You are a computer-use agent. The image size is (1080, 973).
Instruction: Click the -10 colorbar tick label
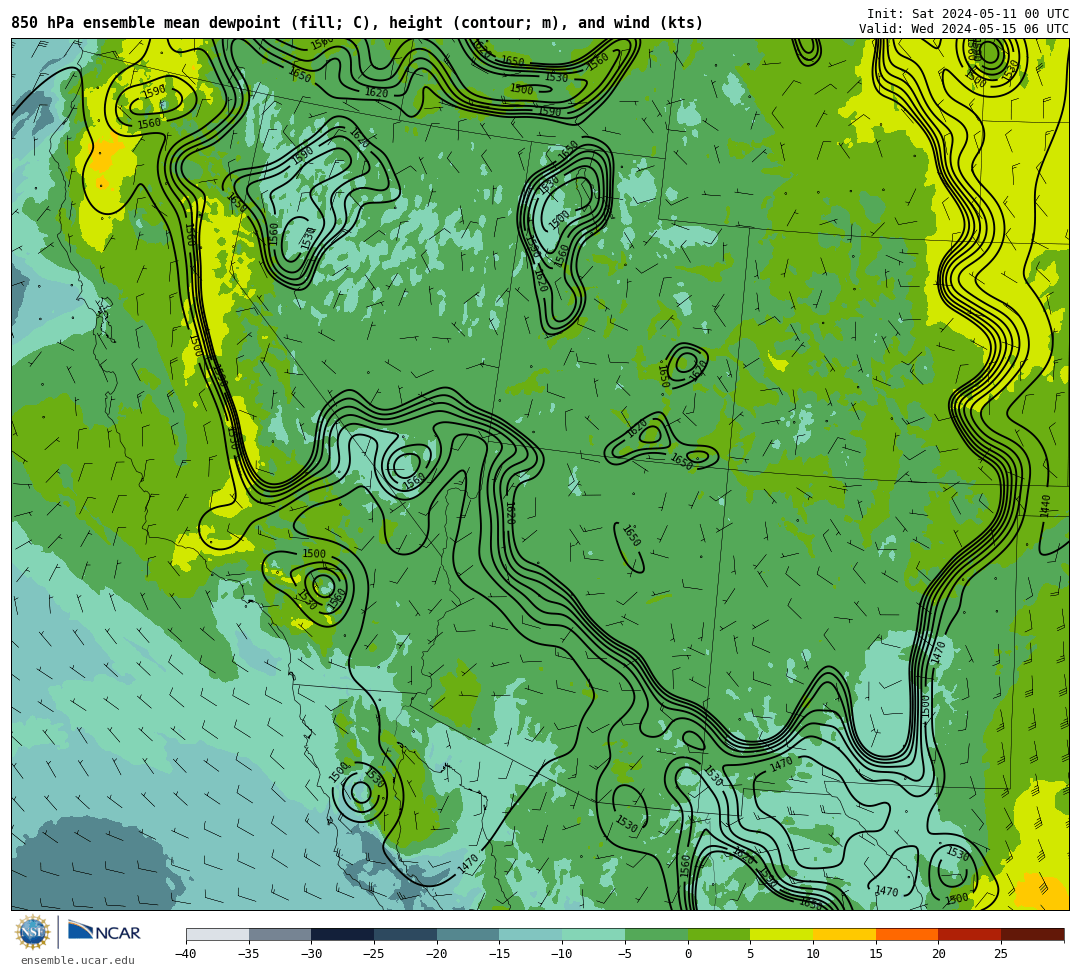pos(562,954)
